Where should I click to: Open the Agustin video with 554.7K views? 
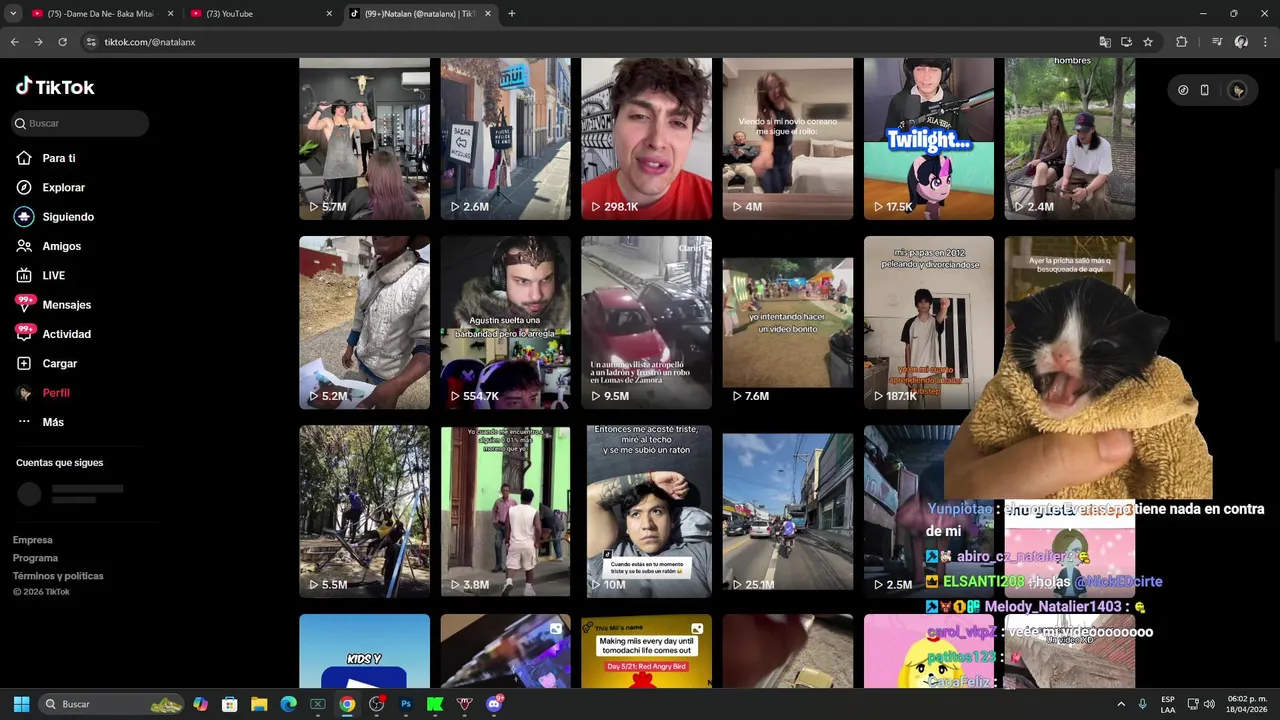click(506, 322)
